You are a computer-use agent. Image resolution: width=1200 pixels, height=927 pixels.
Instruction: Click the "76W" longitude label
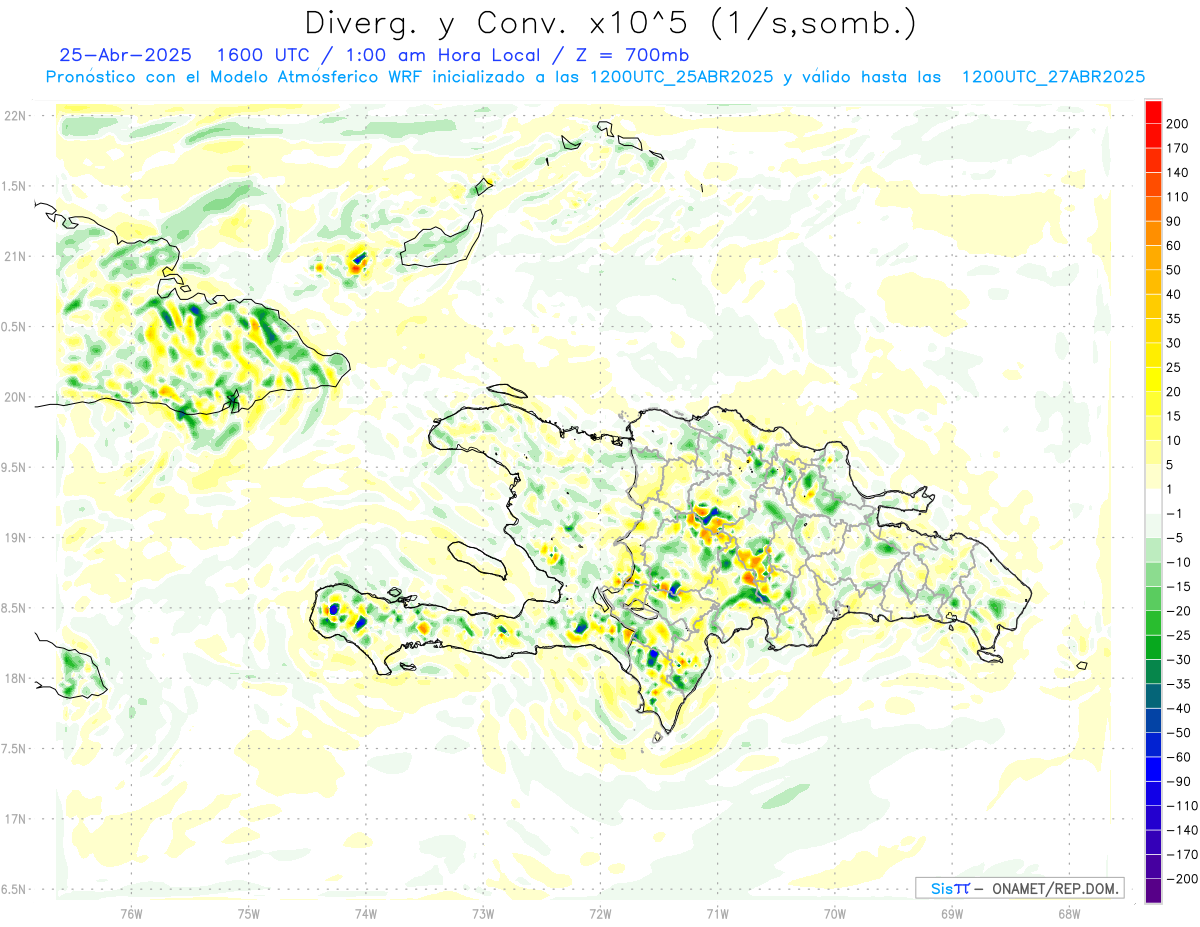[131, 913]
